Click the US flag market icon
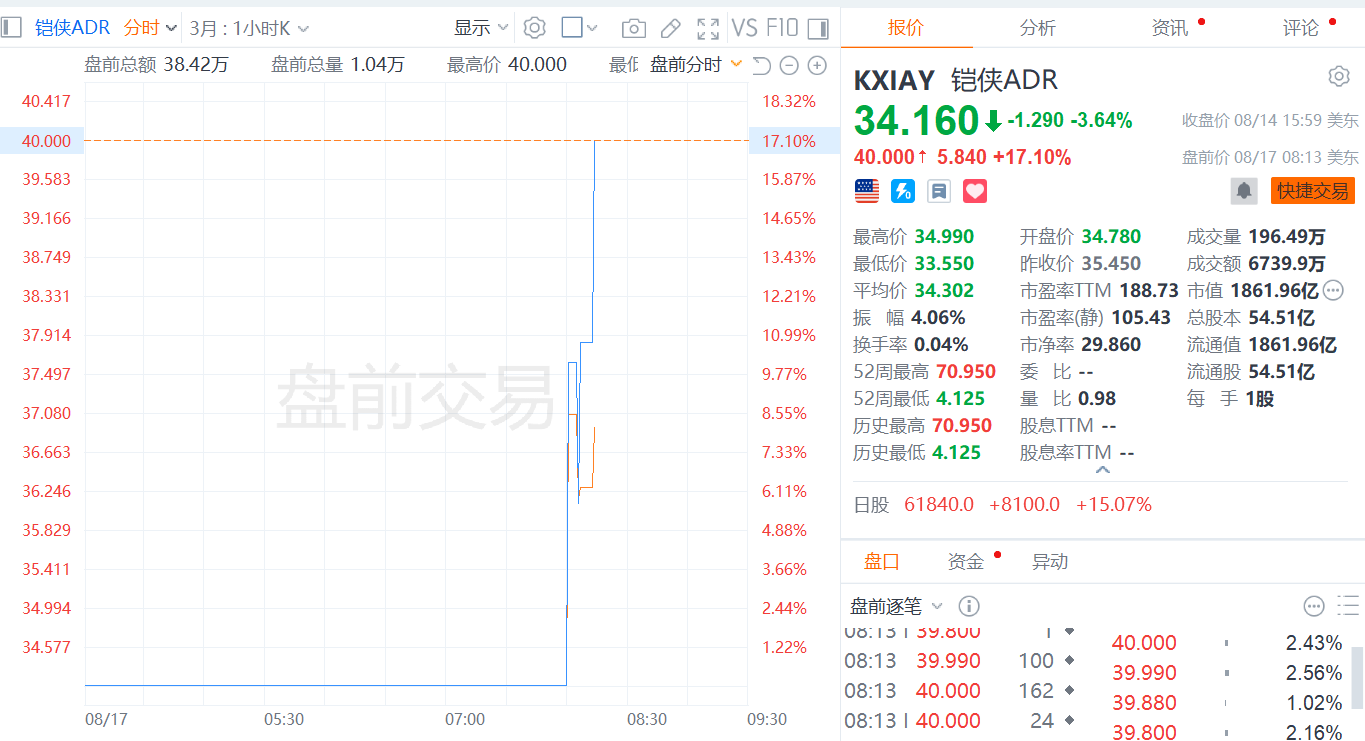Screen dimensions: 1365x741 [867, 191]
